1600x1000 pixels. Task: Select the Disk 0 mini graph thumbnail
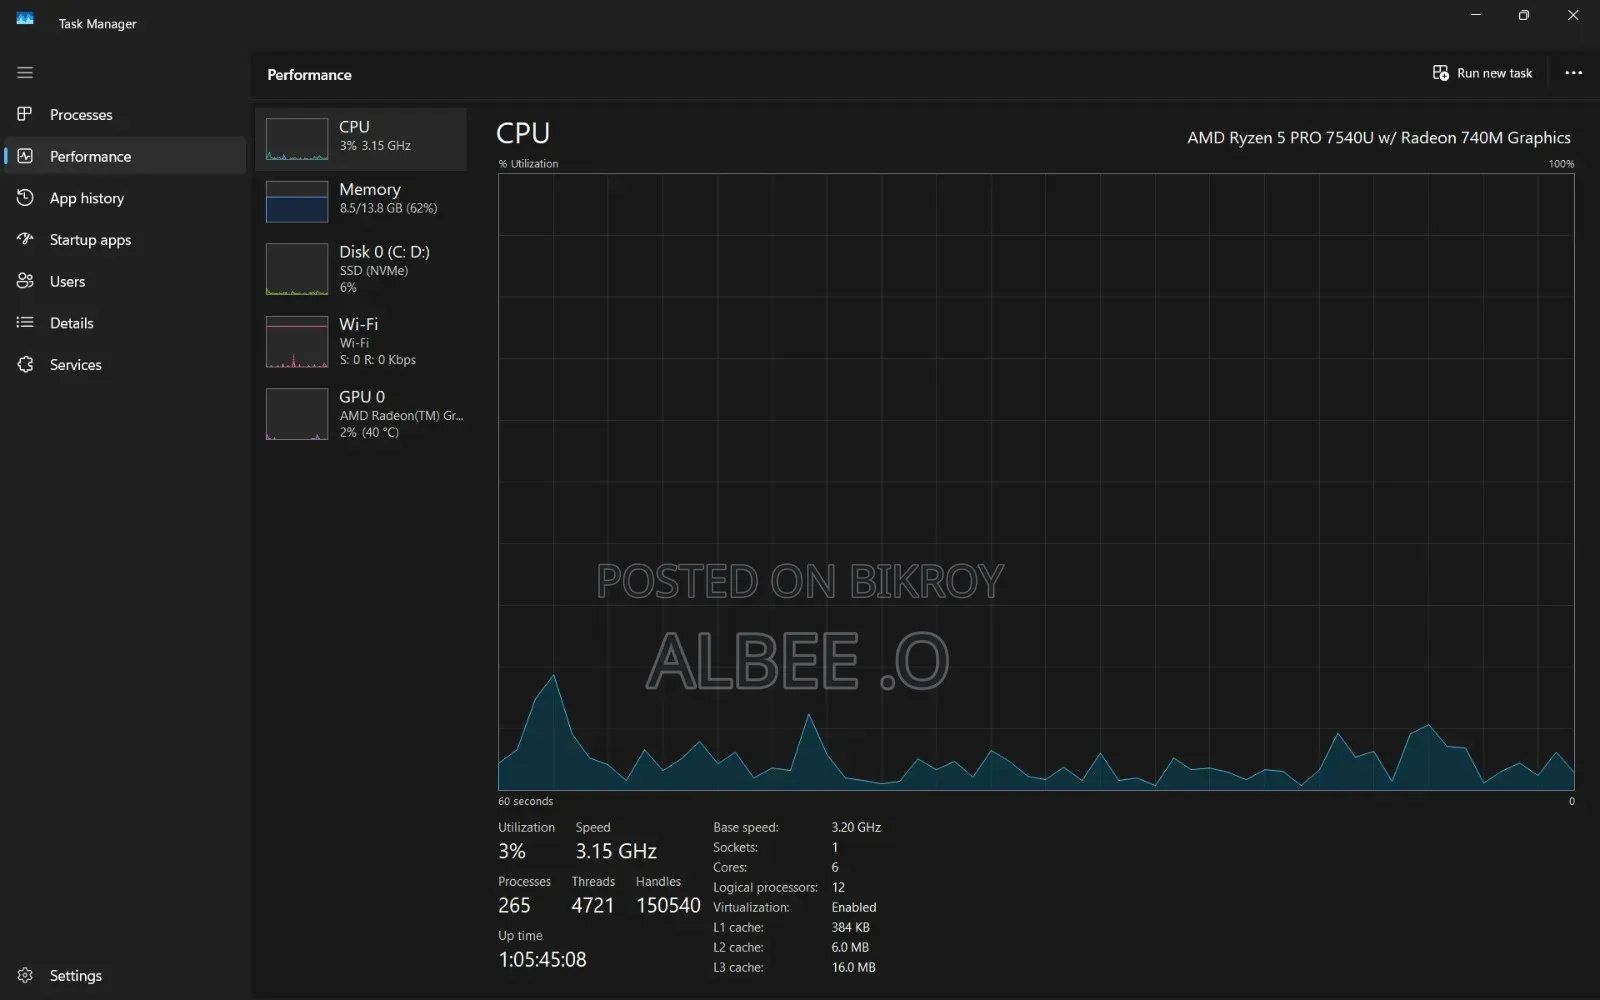click(297, 269)
